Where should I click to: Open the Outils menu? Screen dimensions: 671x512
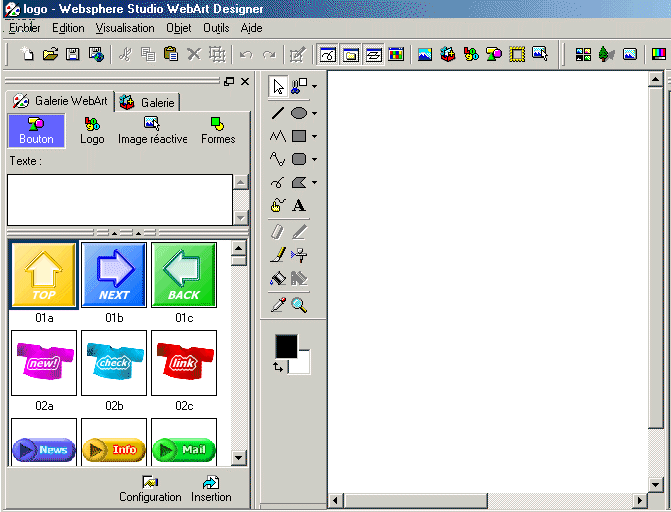(x=216, y=28)
